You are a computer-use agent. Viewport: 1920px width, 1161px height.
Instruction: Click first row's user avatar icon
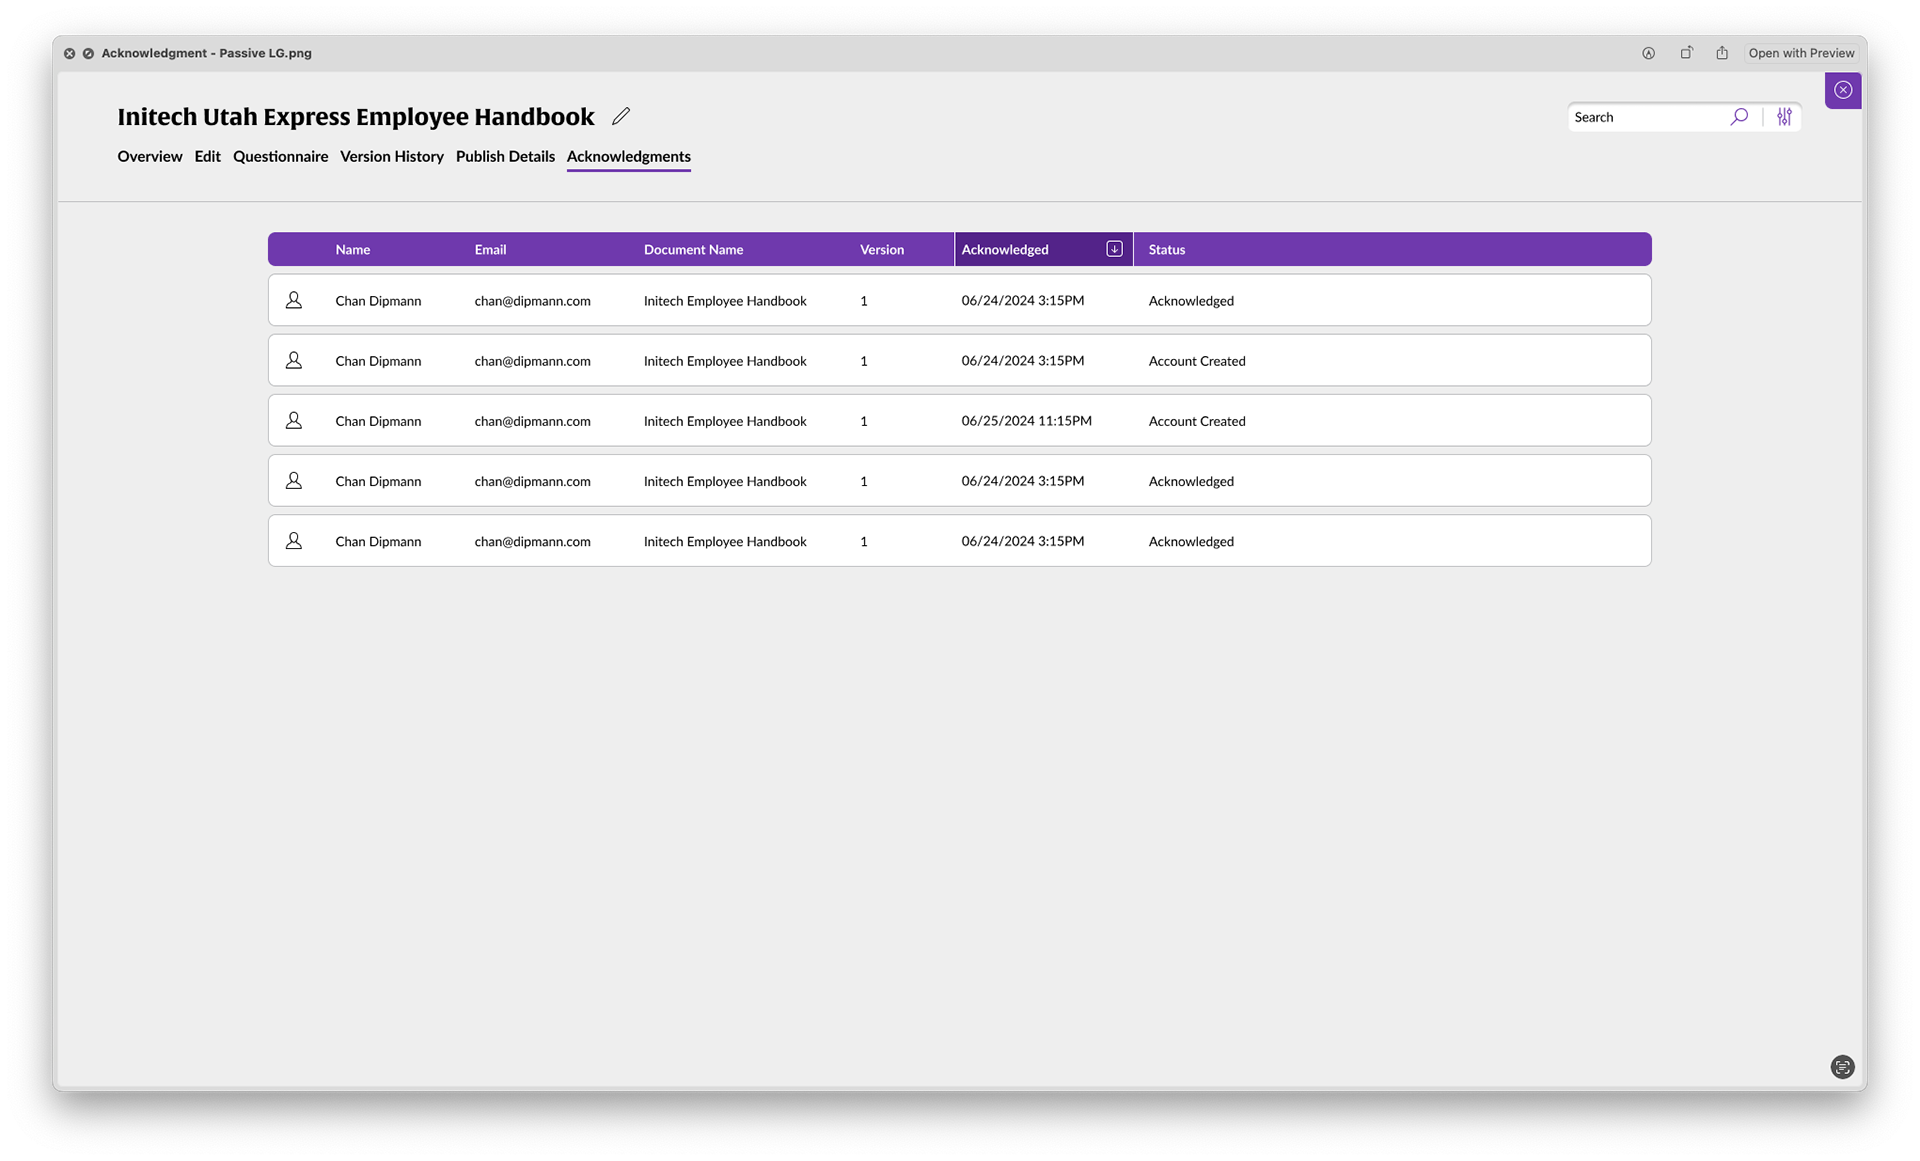(x=293, y=300)
